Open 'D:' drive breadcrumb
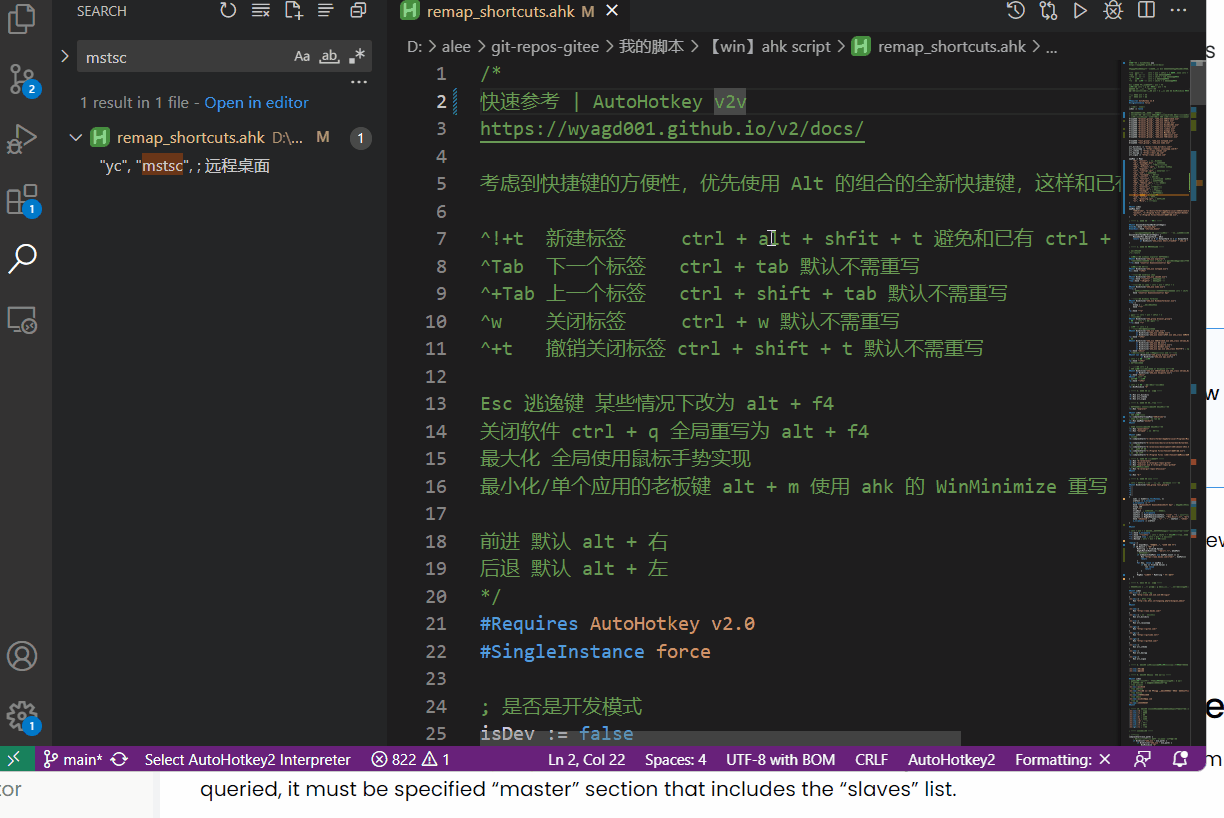The image size is (1224, 818). [x=413, y=46]
